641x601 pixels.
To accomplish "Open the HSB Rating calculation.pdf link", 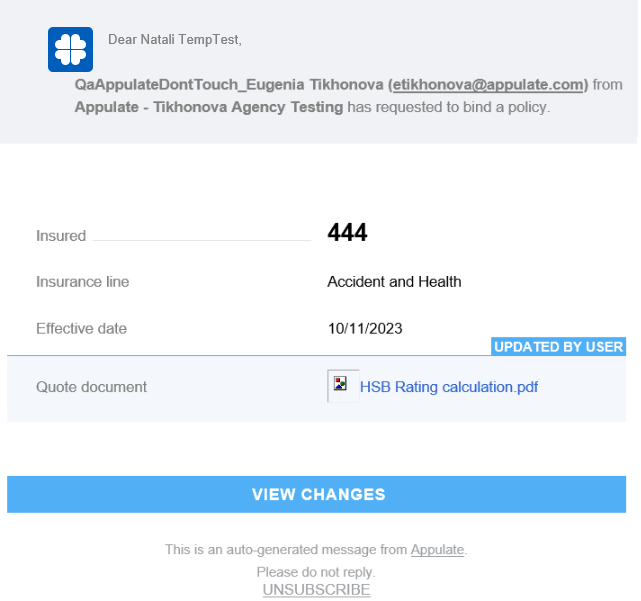I will click(449, 387).
